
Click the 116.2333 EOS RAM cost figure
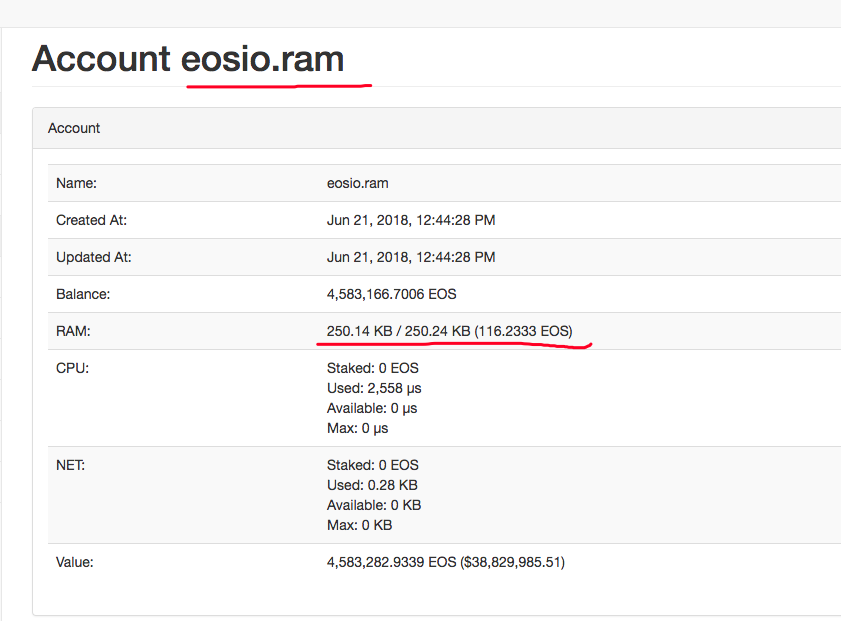point(519,331)
